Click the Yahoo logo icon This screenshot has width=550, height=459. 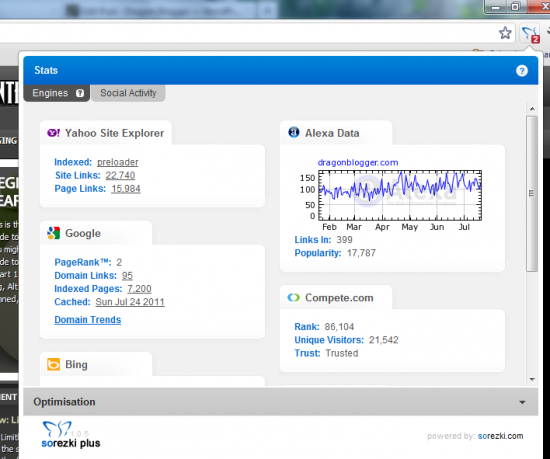53,133
